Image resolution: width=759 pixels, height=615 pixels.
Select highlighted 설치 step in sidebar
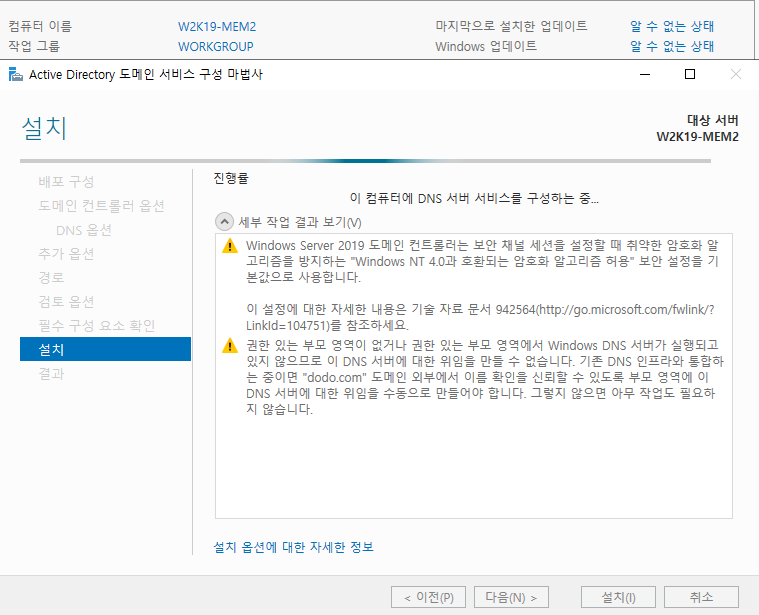(x=106, y=349)
